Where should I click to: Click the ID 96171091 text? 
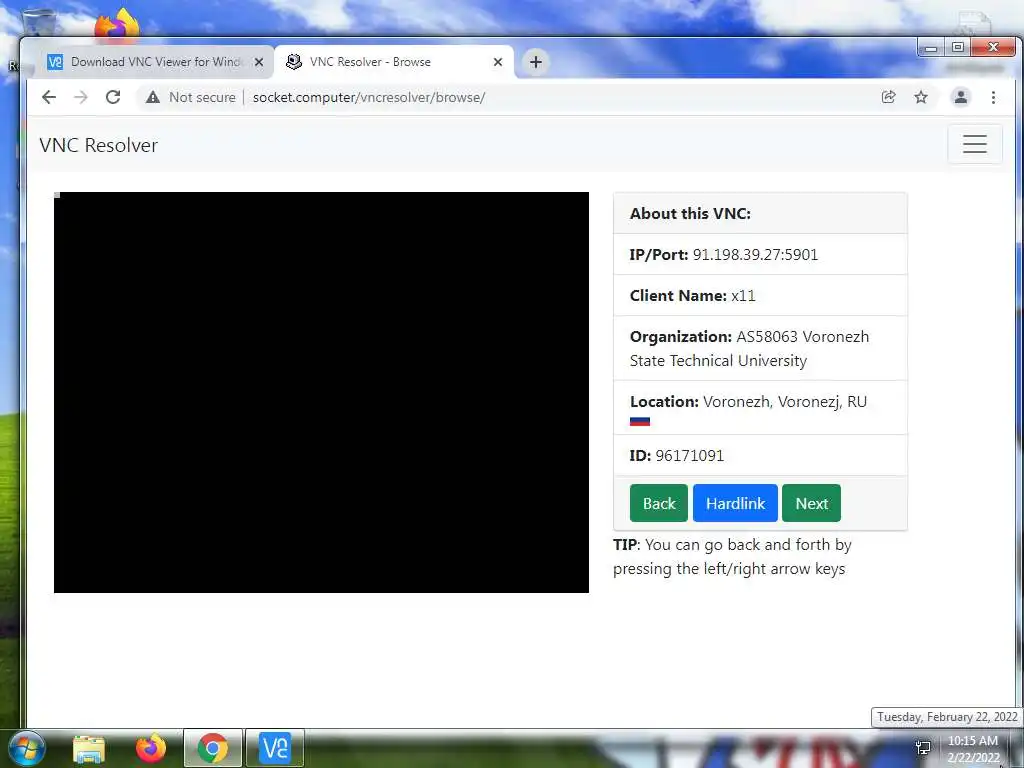677,456
